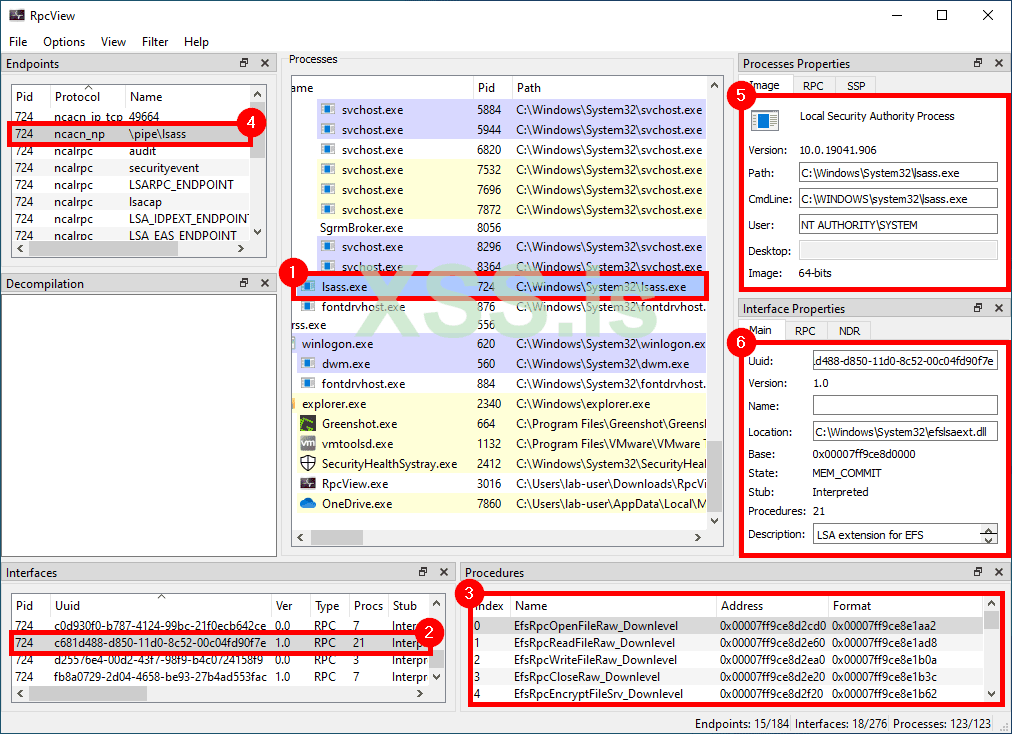Select interface c0d930f0-b787-4124-99bc-21f0ecb642ce
1012x734 pixels.
click(221, 626)
